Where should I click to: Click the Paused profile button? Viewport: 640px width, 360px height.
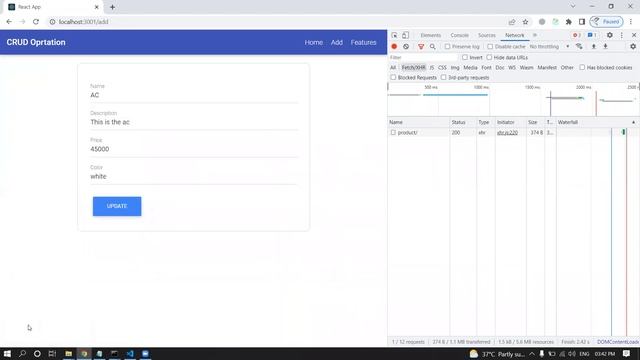pyautogui.click(x=607, y=22)
